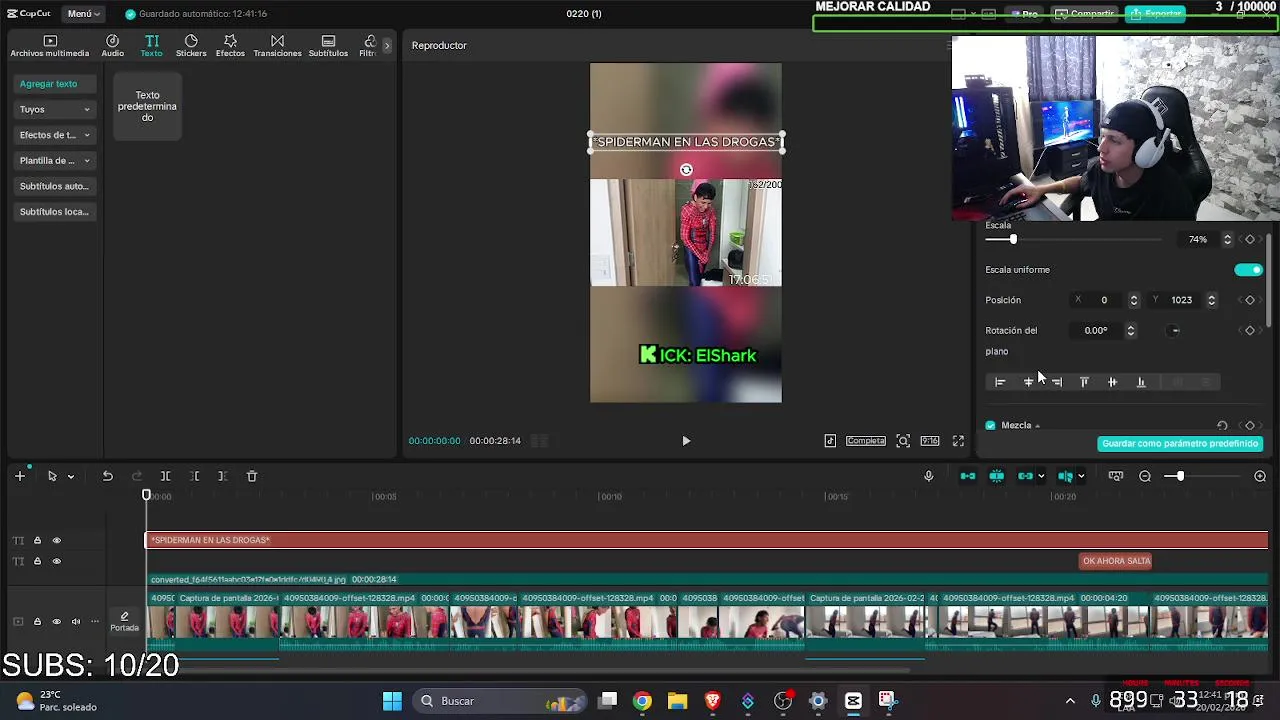This screenshot has width=1280, height=720.
Task: Record voiceover with microphone icon
Action: point(928,477)
